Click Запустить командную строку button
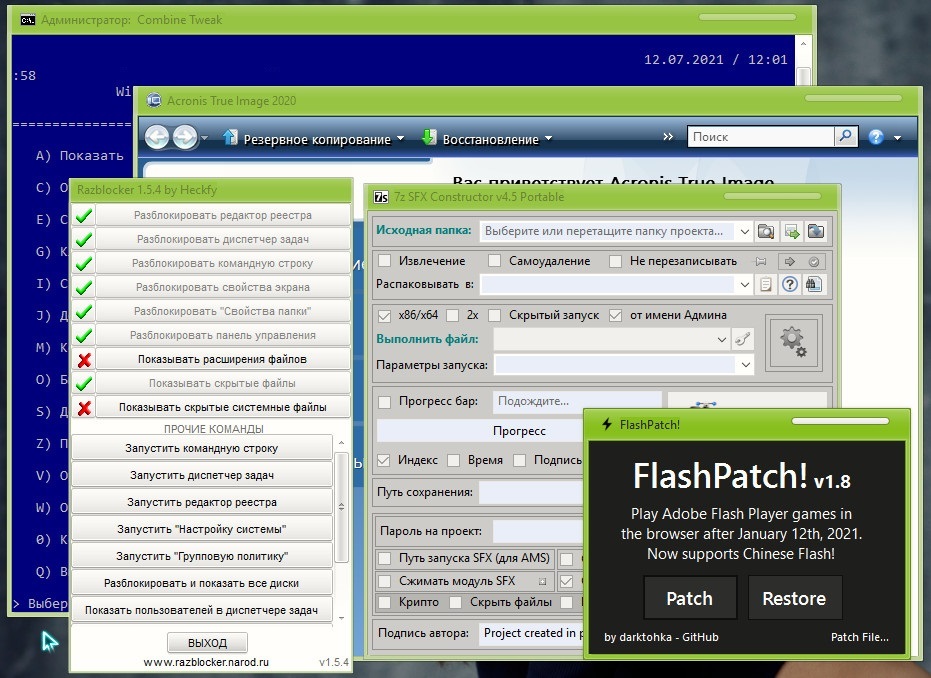The width and height of the screenshot is (931, 678). 202,448
